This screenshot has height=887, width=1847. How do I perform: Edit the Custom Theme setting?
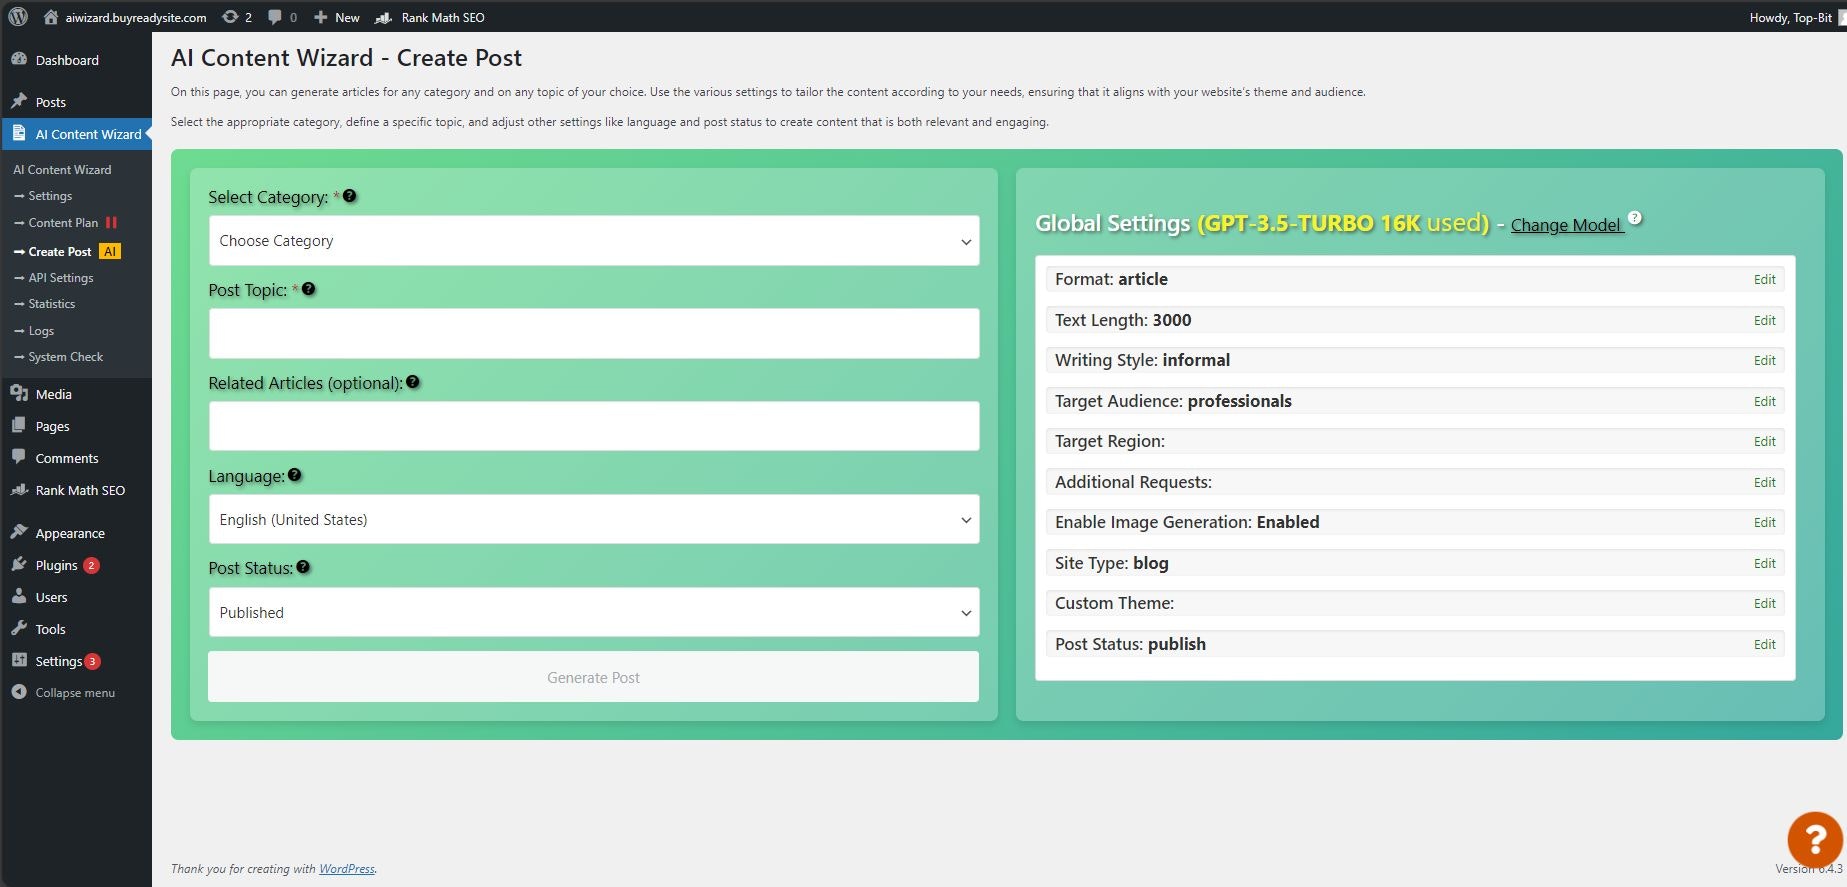[1764, 604]
